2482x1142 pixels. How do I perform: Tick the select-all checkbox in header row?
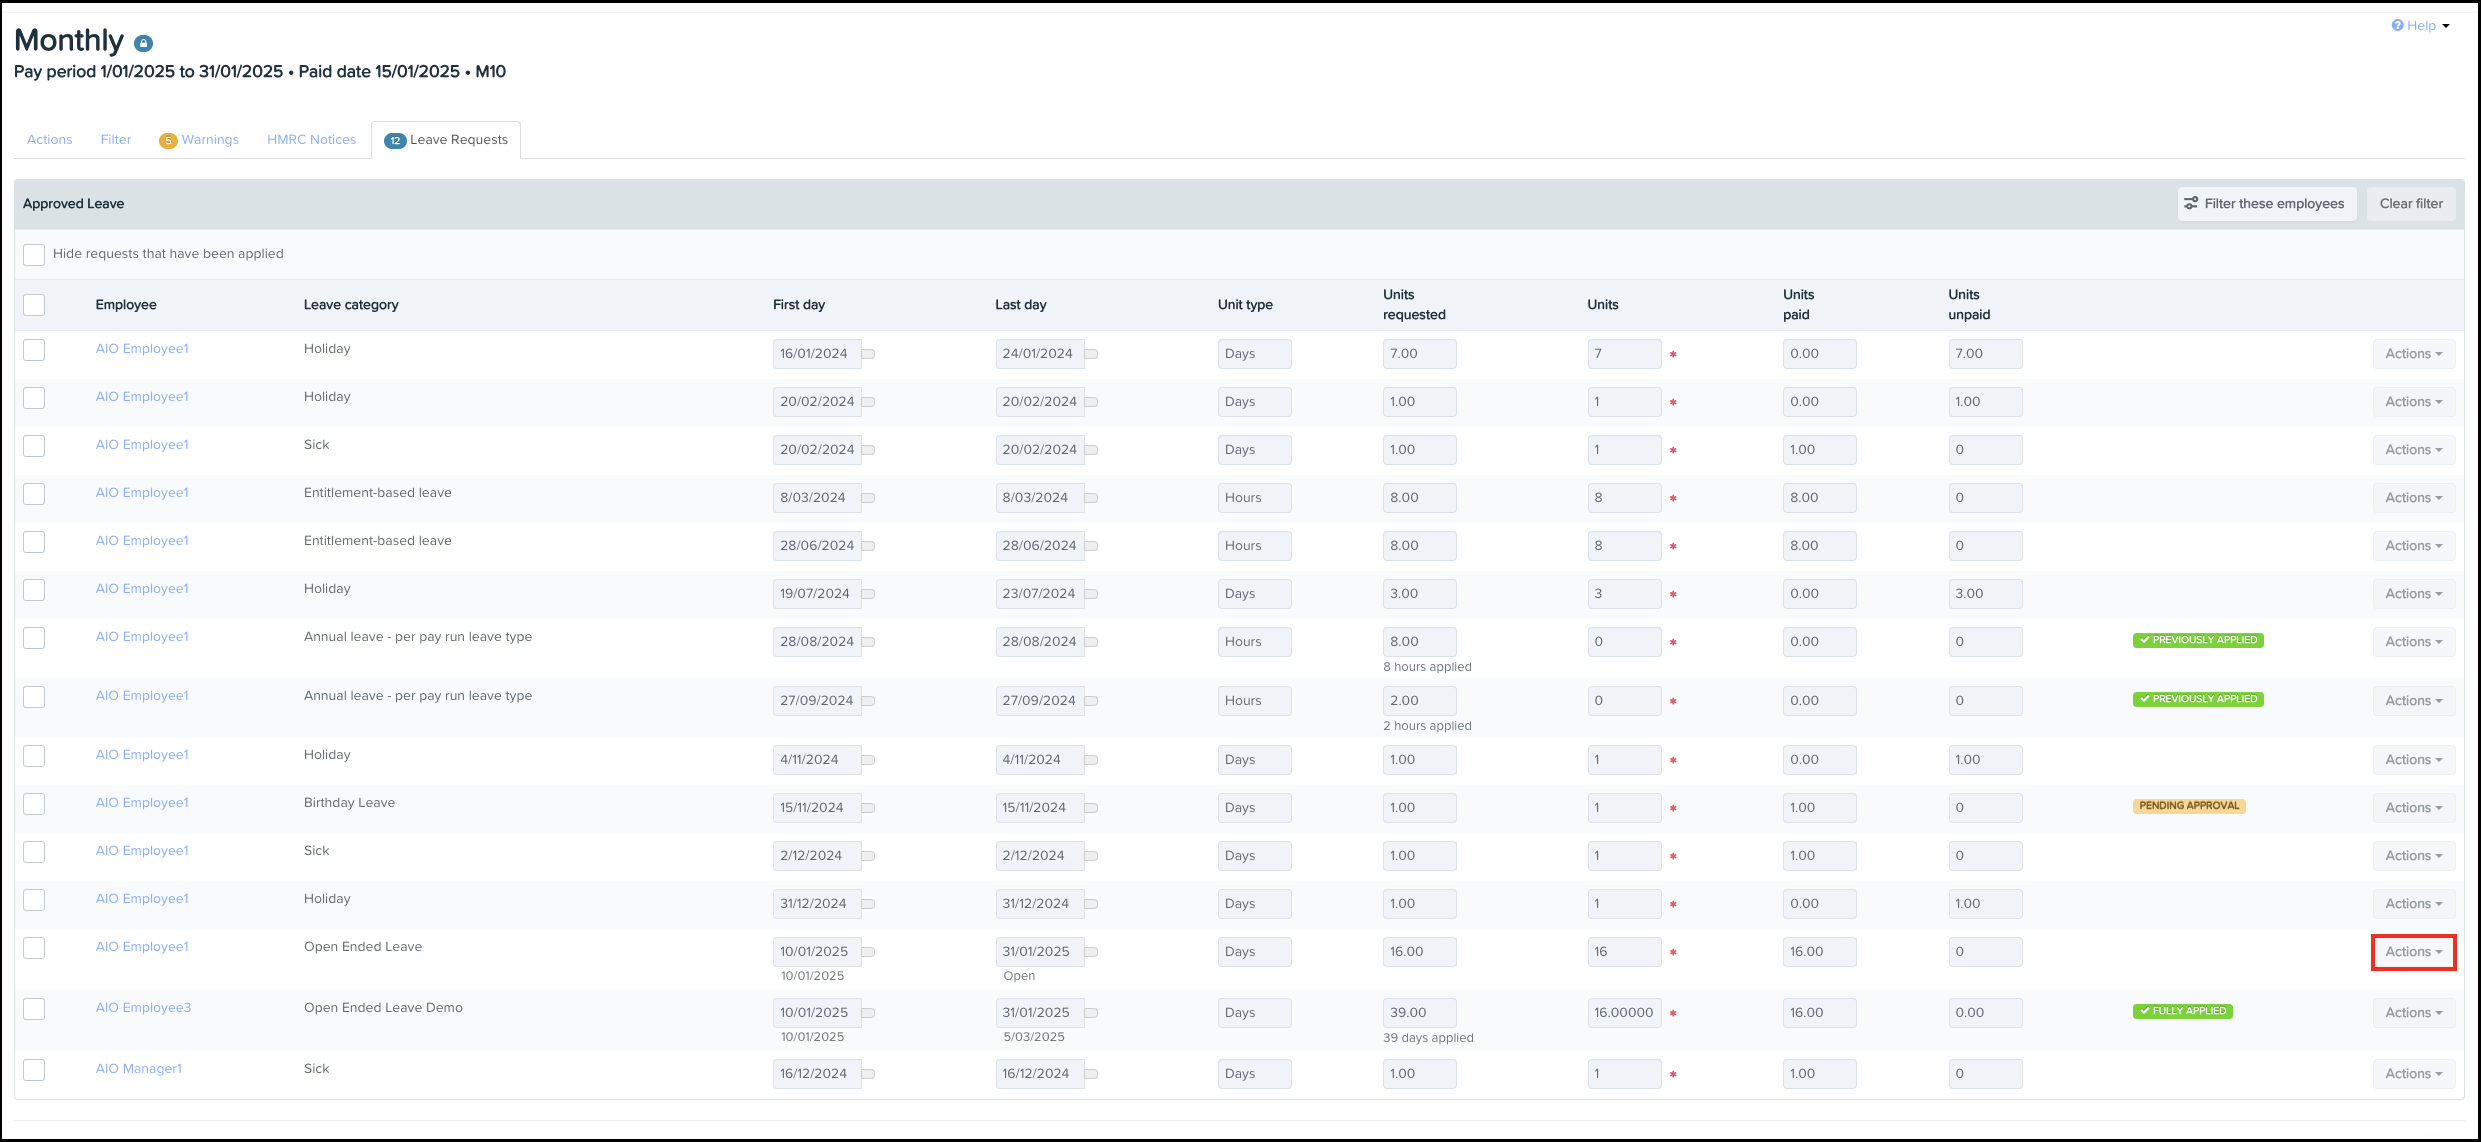[x=34, y=305]
